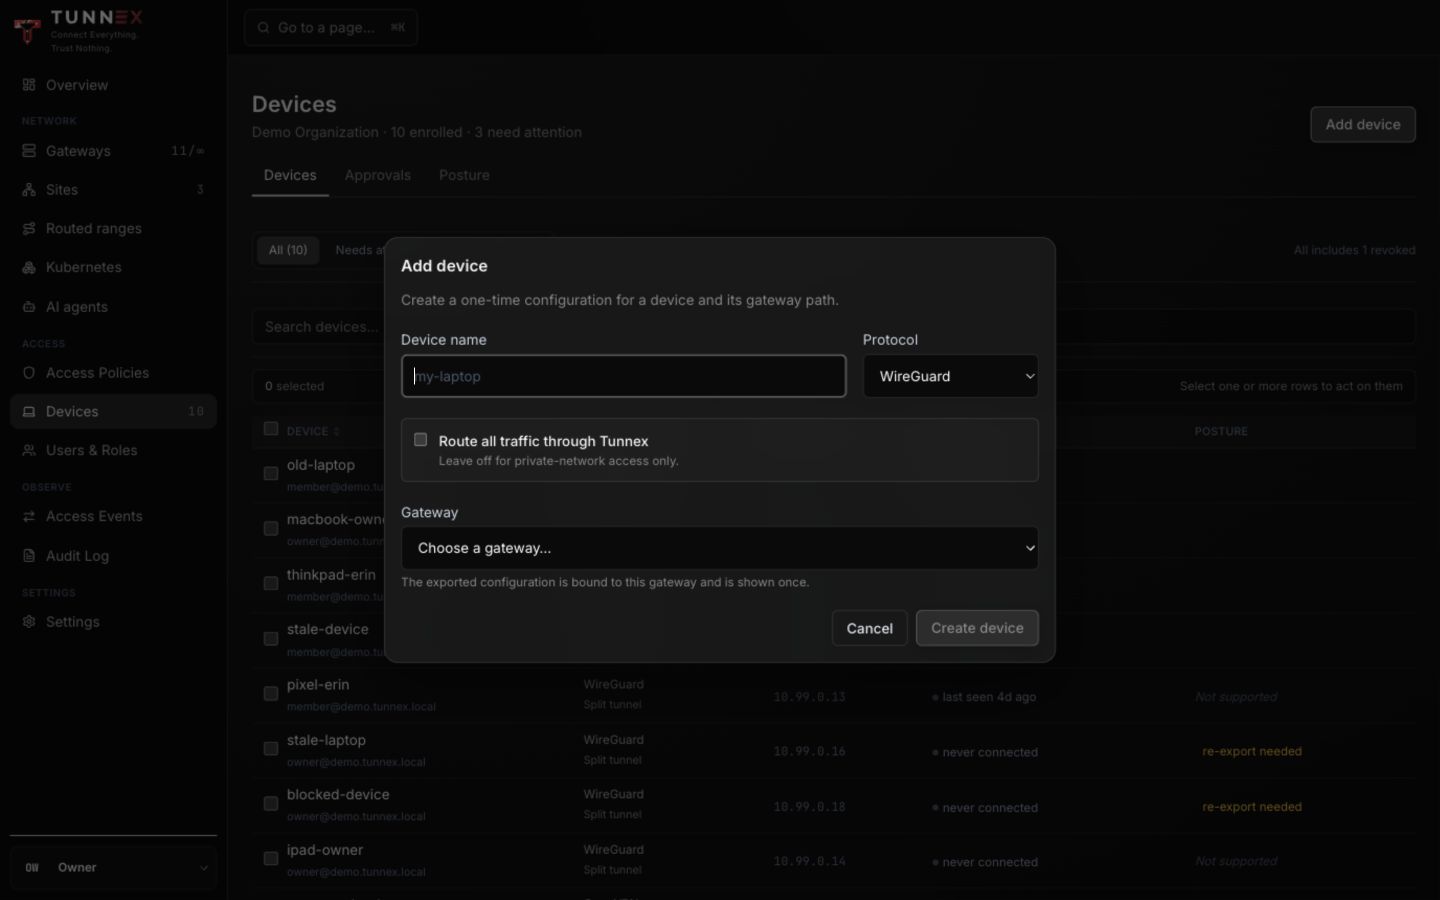Click the Access Policies shield icon
The width and height of the screenshot is (1440, 900).
click(x=29, y=373)
